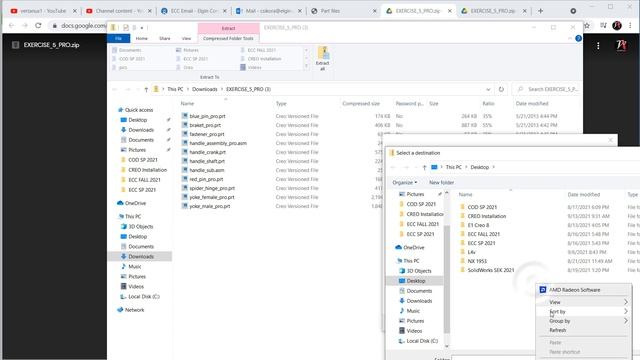Screen dimensions: 640x360
Task: Go back in Chrome browser
Action: click(11, 25)
